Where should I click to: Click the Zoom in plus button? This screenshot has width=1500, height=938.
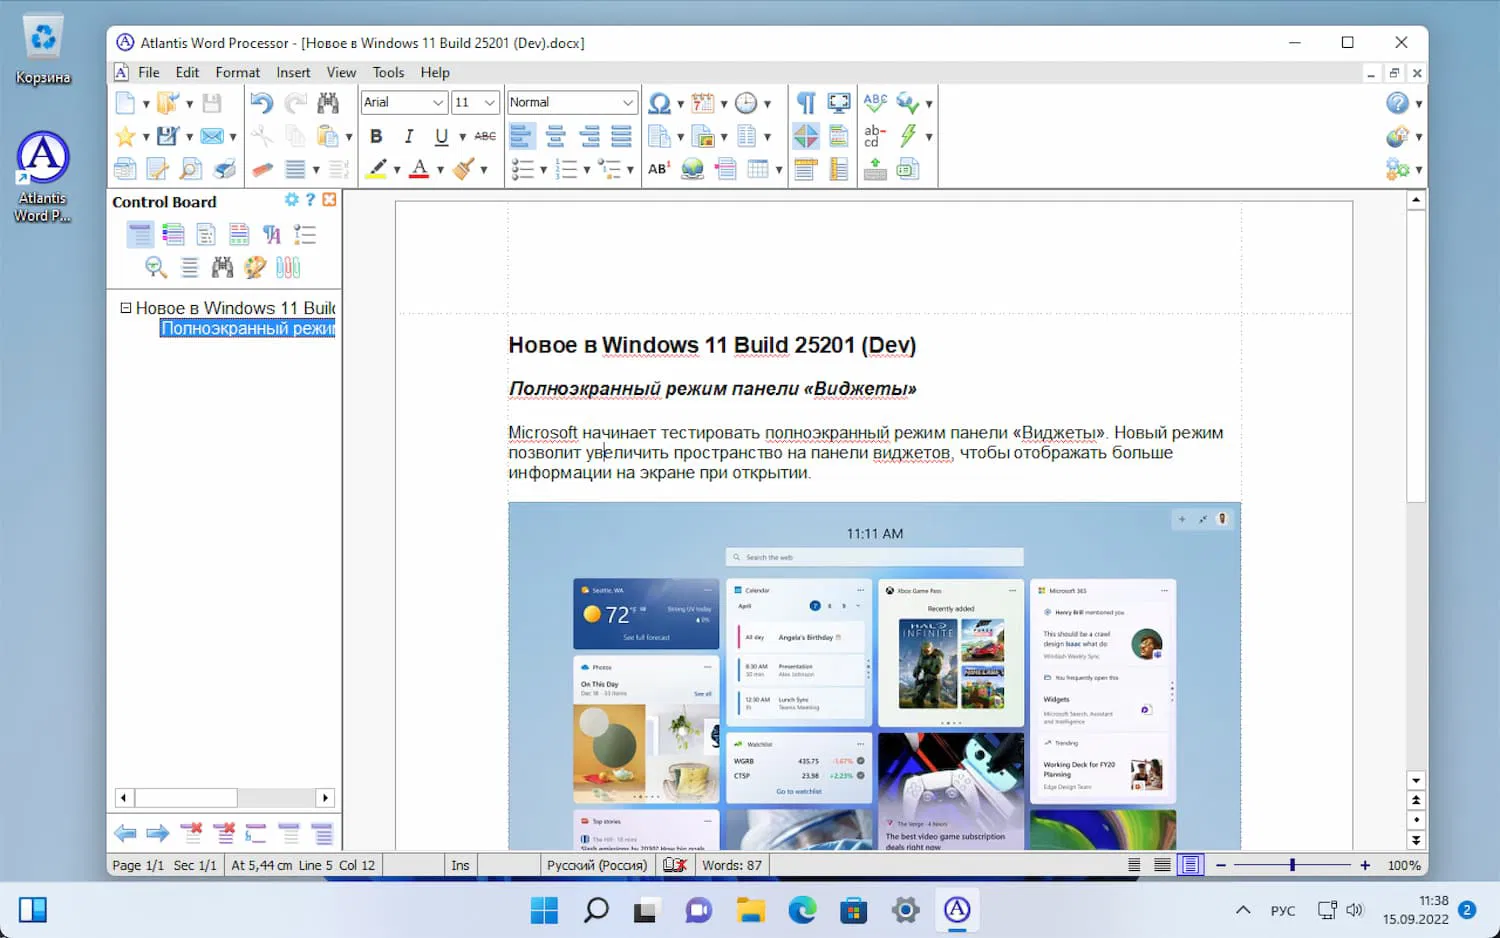[x=1365, y=865]
